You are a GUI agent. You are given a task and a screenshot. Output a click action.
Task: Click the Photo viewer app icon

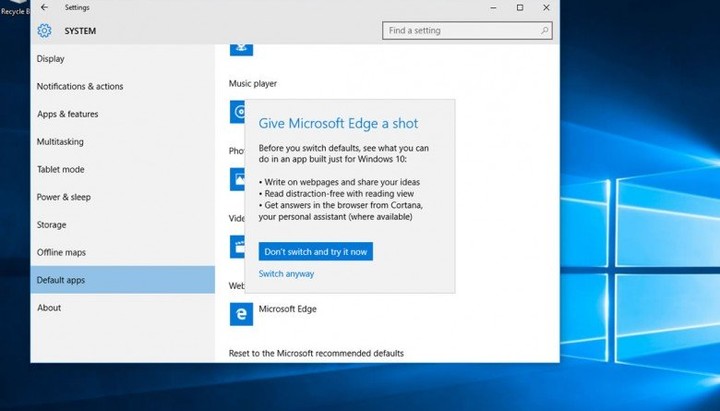point(236,179)
